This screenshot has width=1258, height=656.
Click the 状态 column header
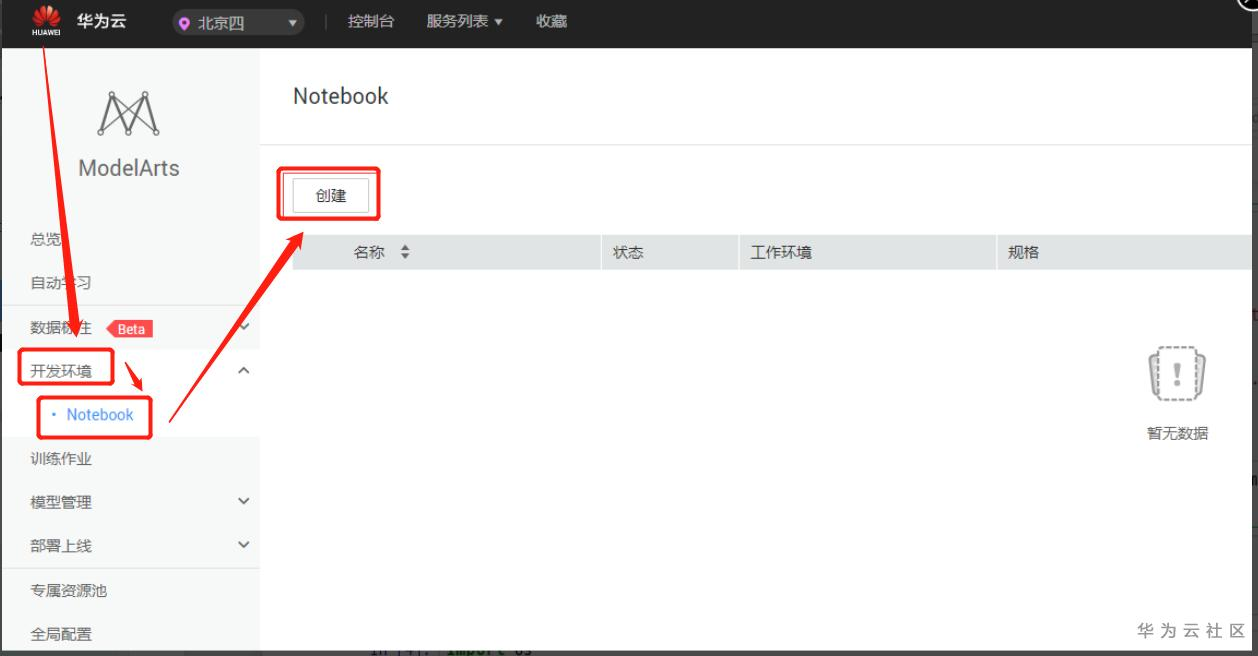628,253
